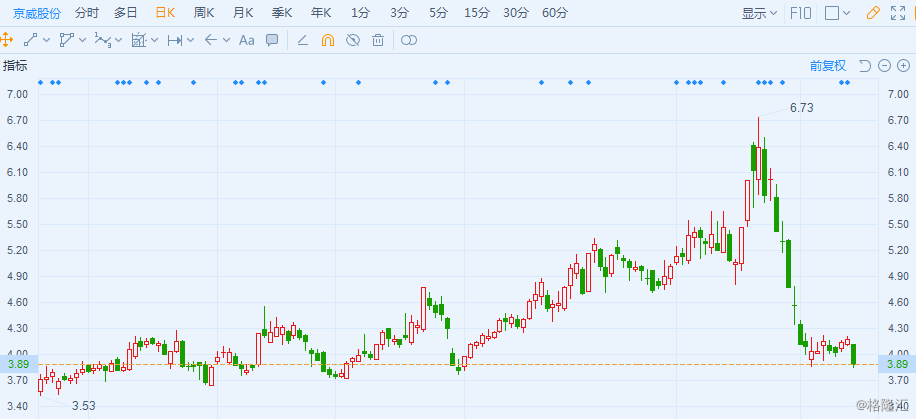
Task: Click the candlestick at the 3.53 low
Action: pyautogui.click(x=40, y=385)
